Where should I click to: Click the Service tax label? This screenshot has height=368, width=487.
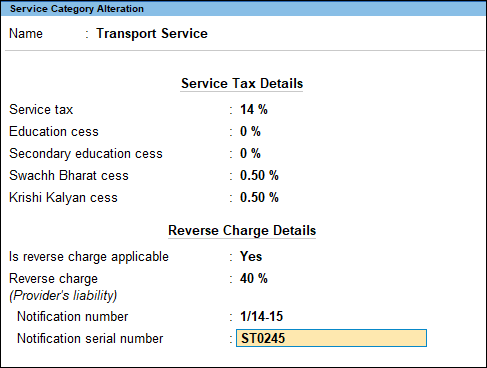41,110
